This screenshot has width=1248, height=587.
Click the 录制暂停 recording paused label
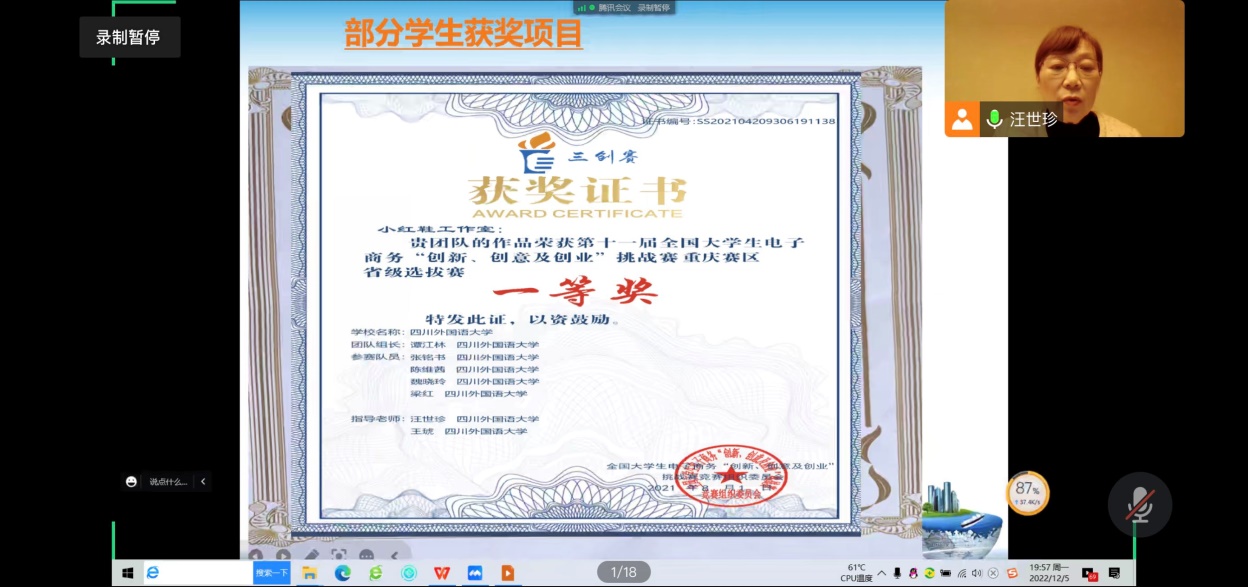point(129,38)
